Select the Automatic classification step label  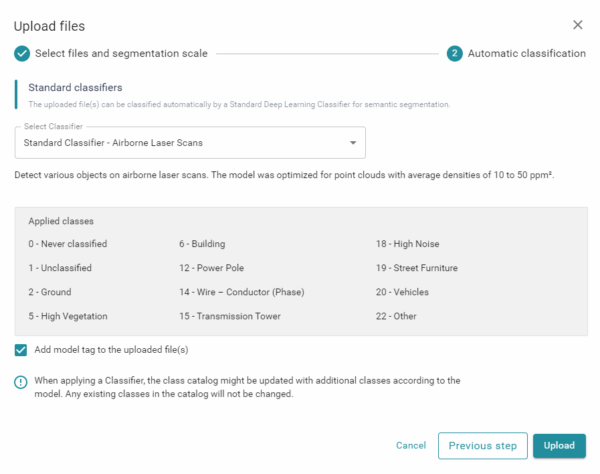[526, 53]
